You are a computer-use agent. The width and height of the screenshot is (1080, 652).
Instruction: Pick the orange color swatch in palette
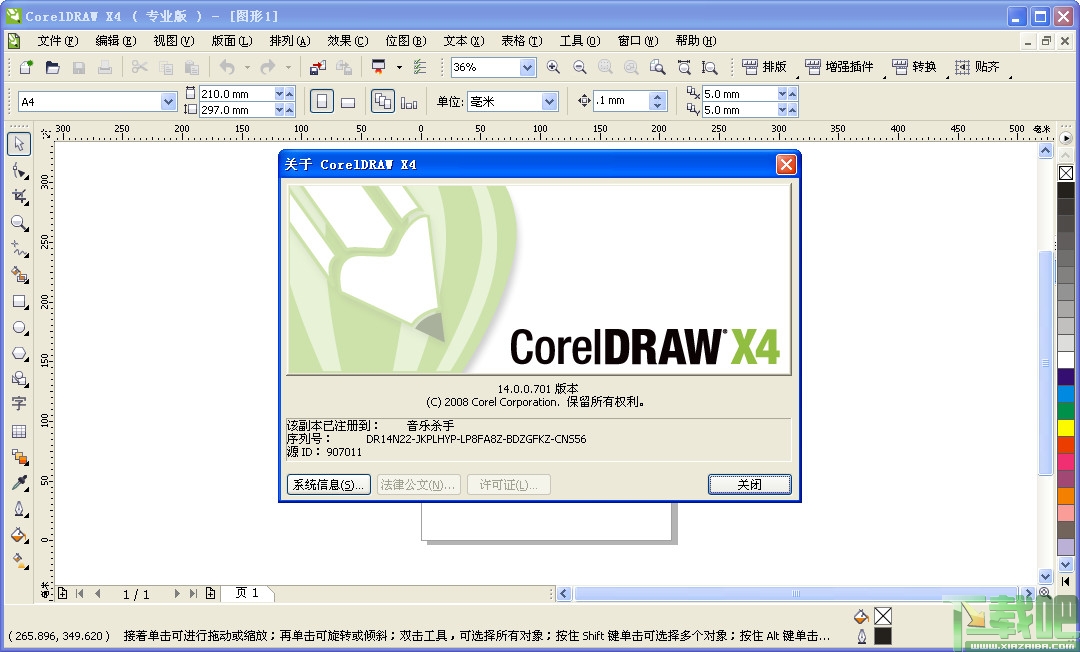coord(1066,496)
